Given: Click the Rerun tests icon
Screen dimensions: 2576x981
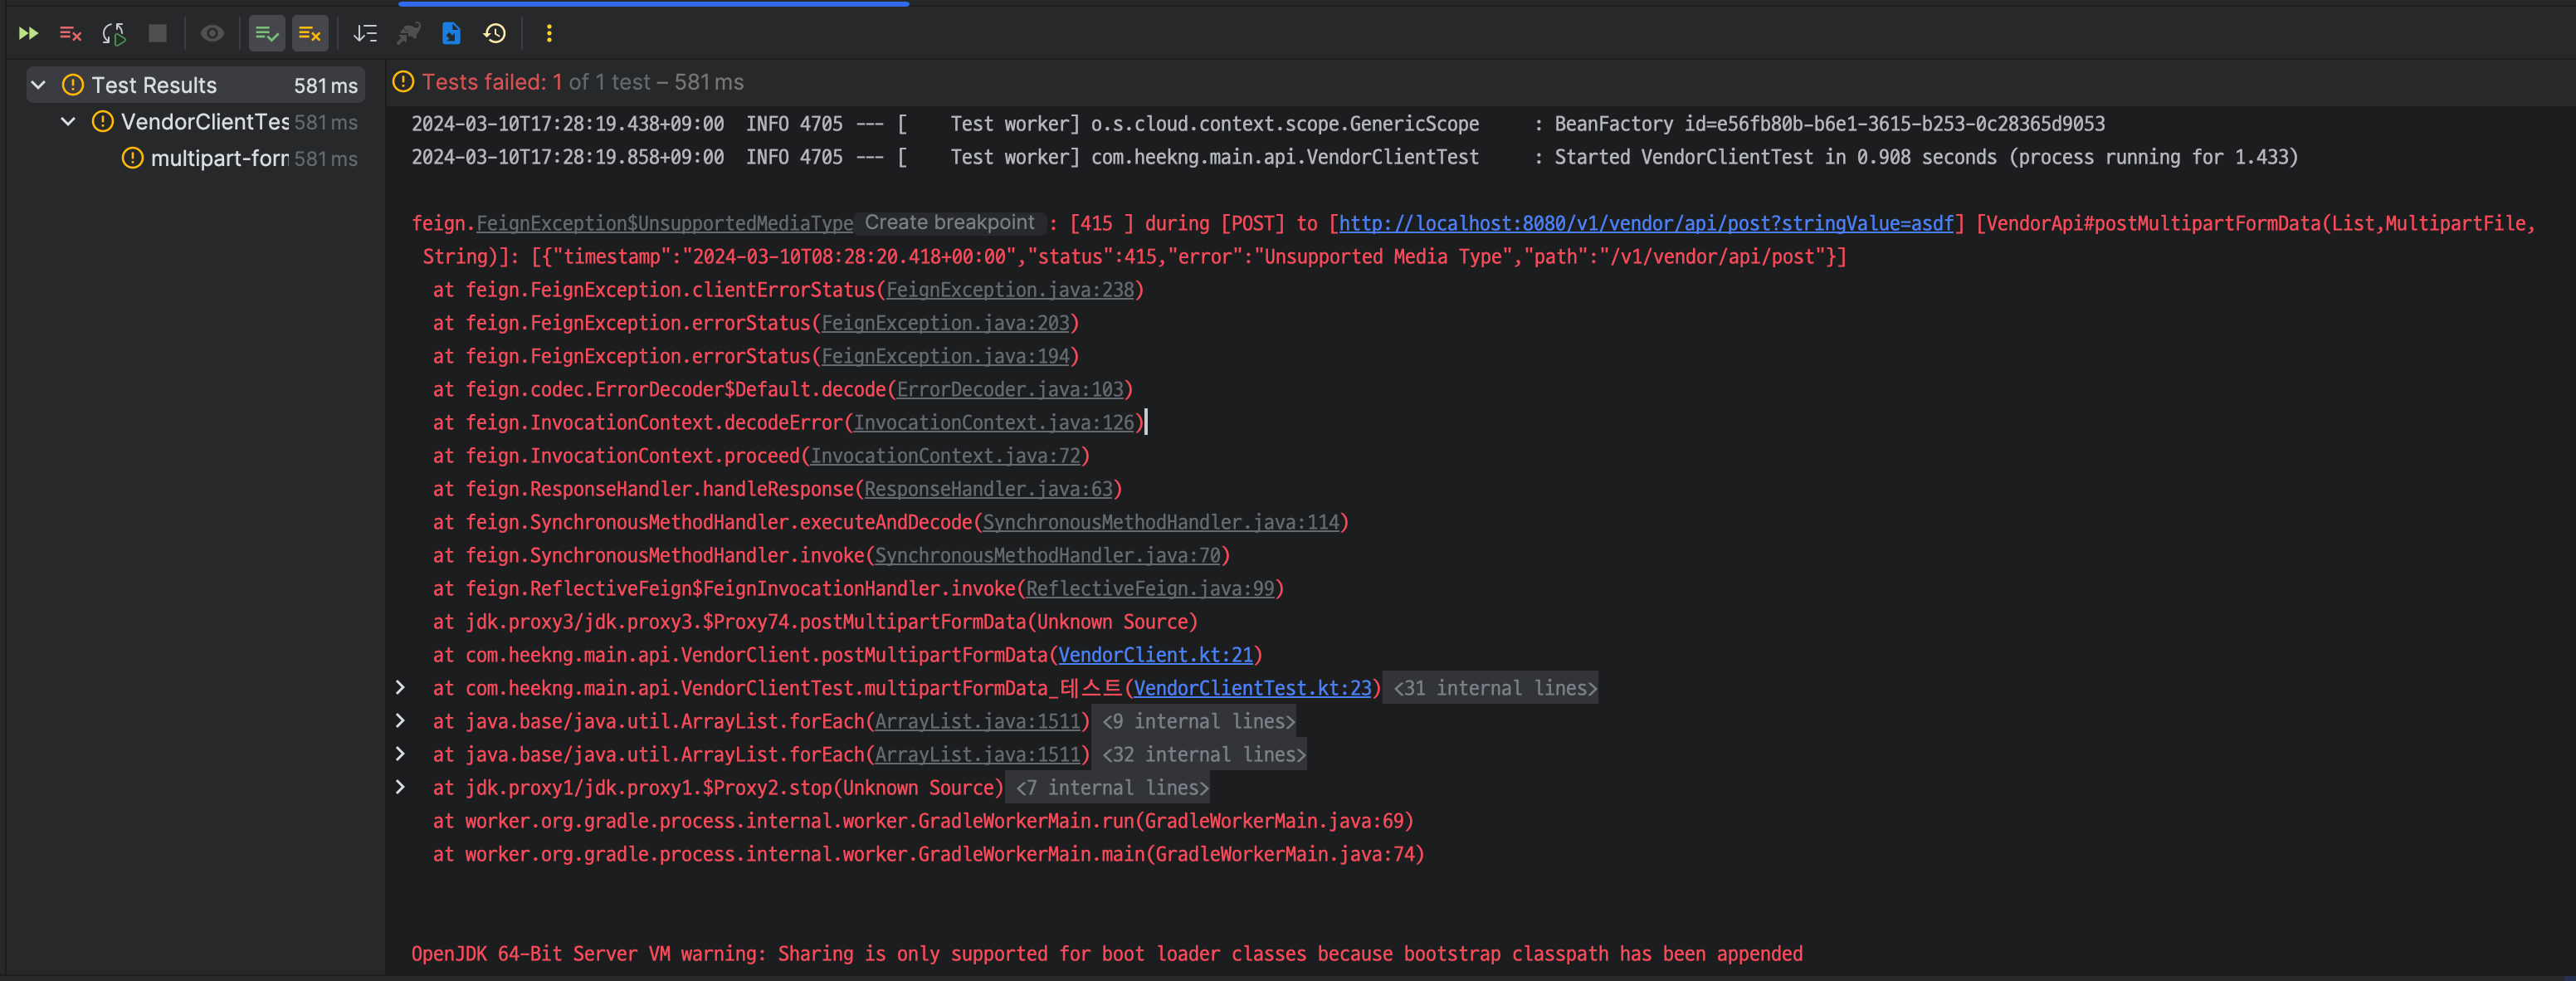Looking at the screenshot, I should tap(28, 33).
